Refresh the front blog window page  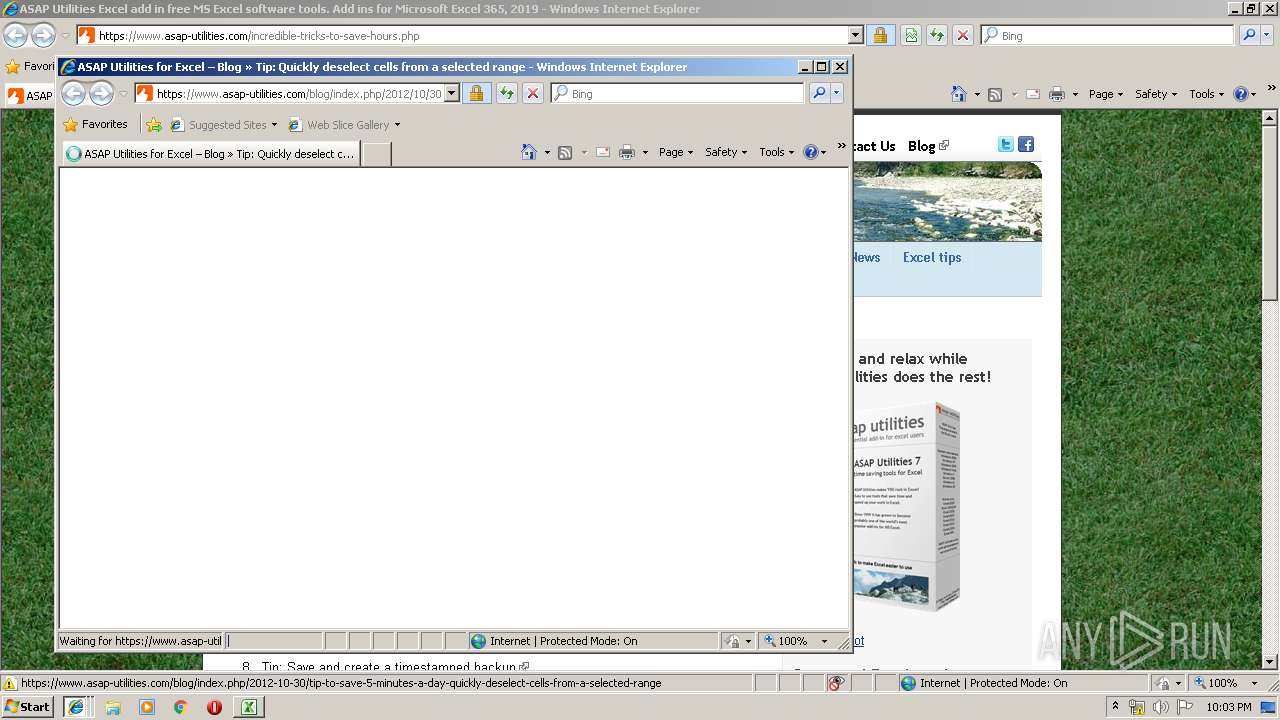pyautogui.click(x=506, y=93)
